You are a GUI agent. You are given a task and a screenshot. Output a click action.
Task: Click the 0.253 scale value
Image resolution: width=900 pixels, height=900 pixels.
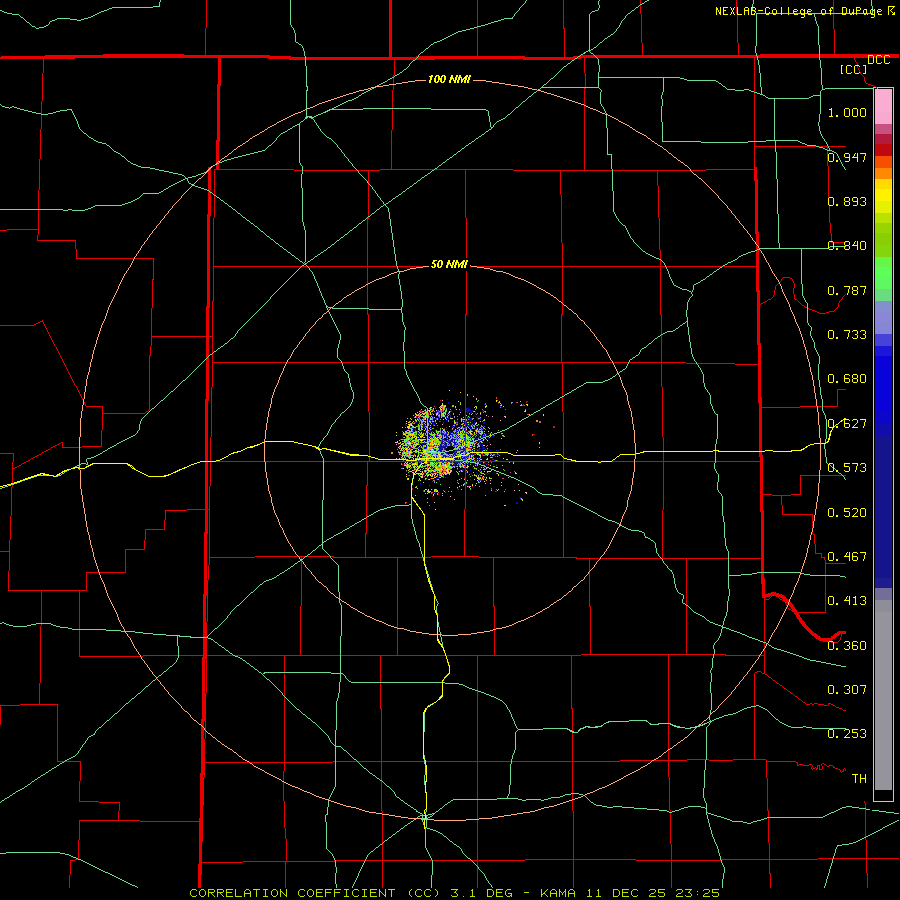(x=847, y=734)
